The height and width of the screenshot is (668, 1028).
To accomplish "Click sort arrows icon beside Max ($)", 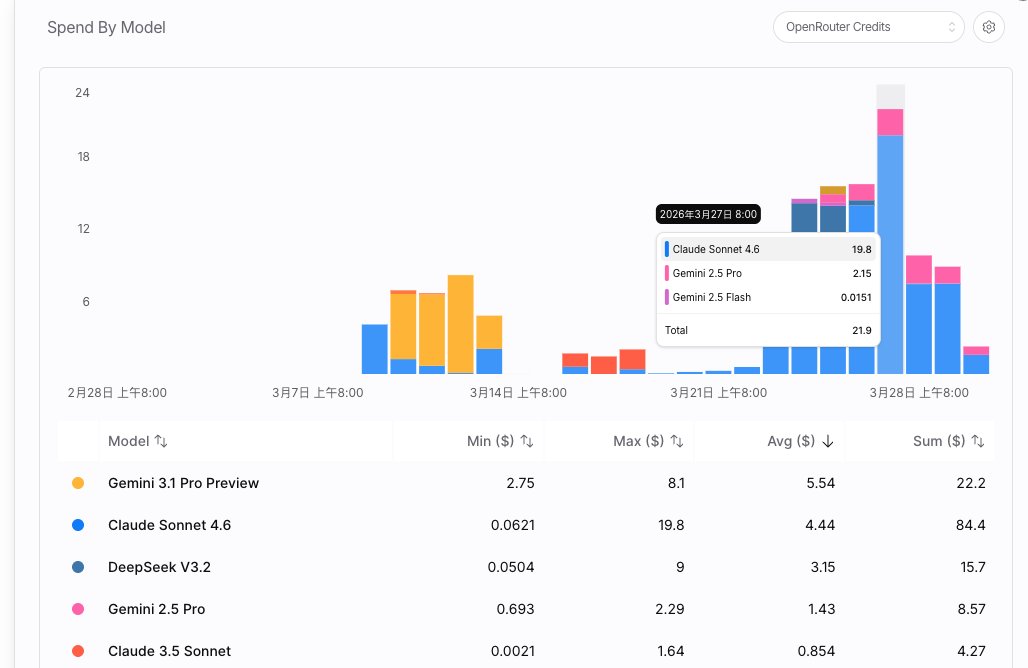I will pos(677,441).
